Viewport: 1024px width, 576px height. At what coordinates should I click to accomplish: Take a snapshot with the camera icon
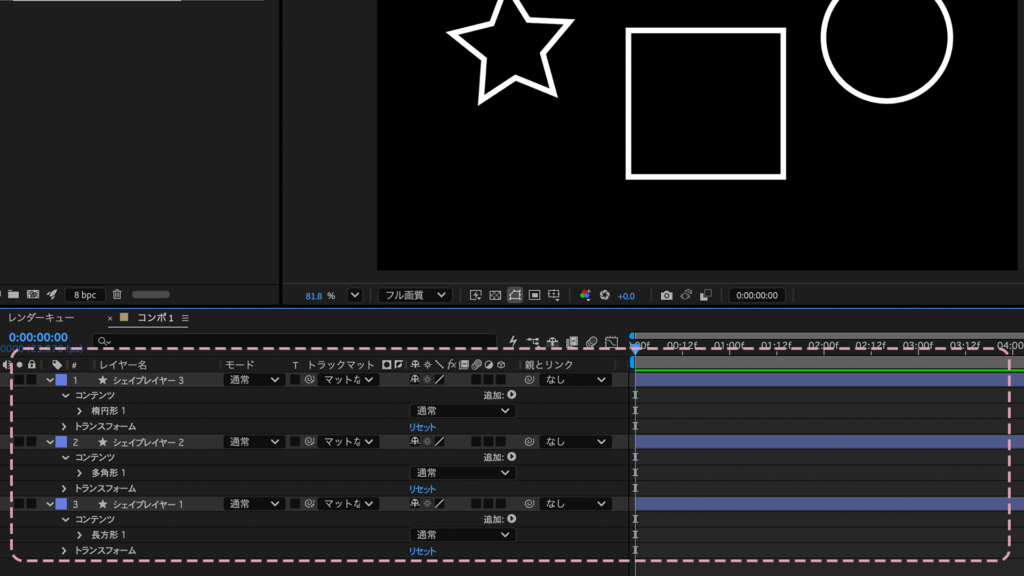666,295
